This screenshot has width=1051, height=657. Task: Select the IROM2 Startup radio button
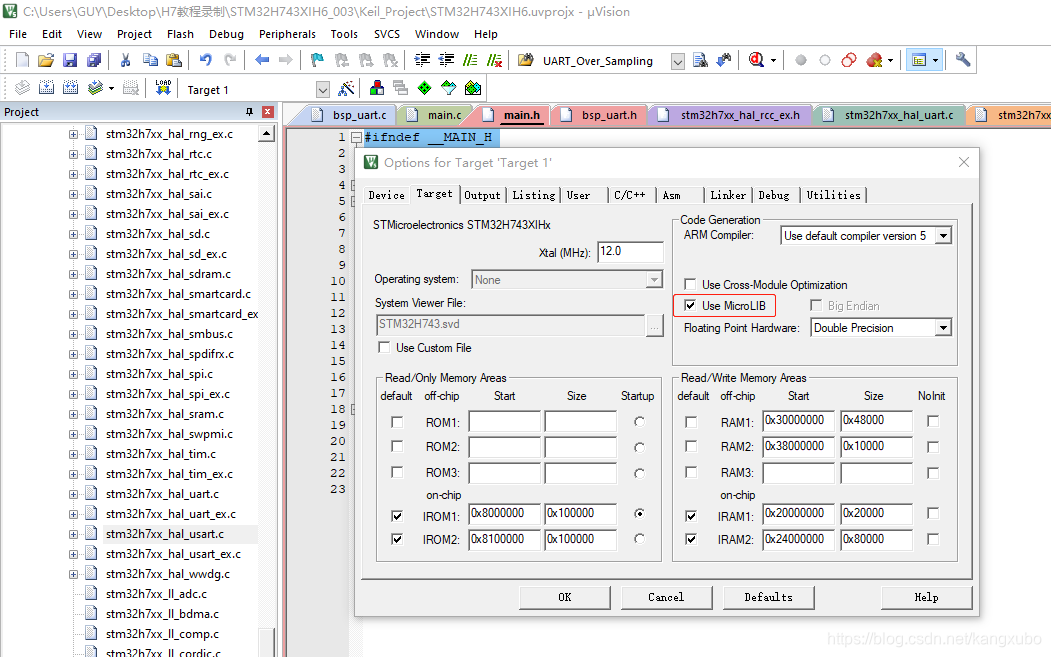[639, 539]
